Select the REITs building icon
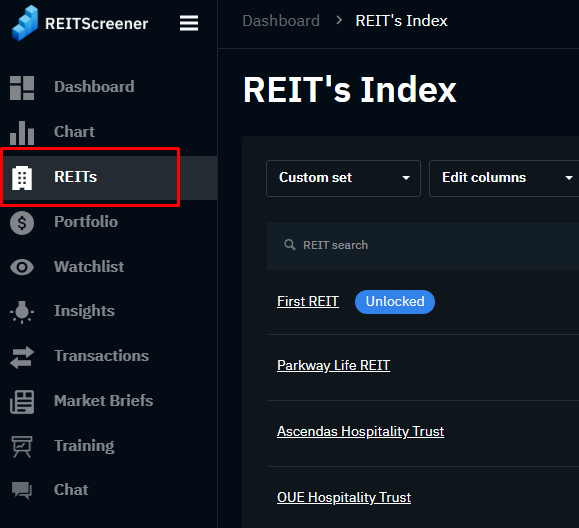 pos(22,178)
